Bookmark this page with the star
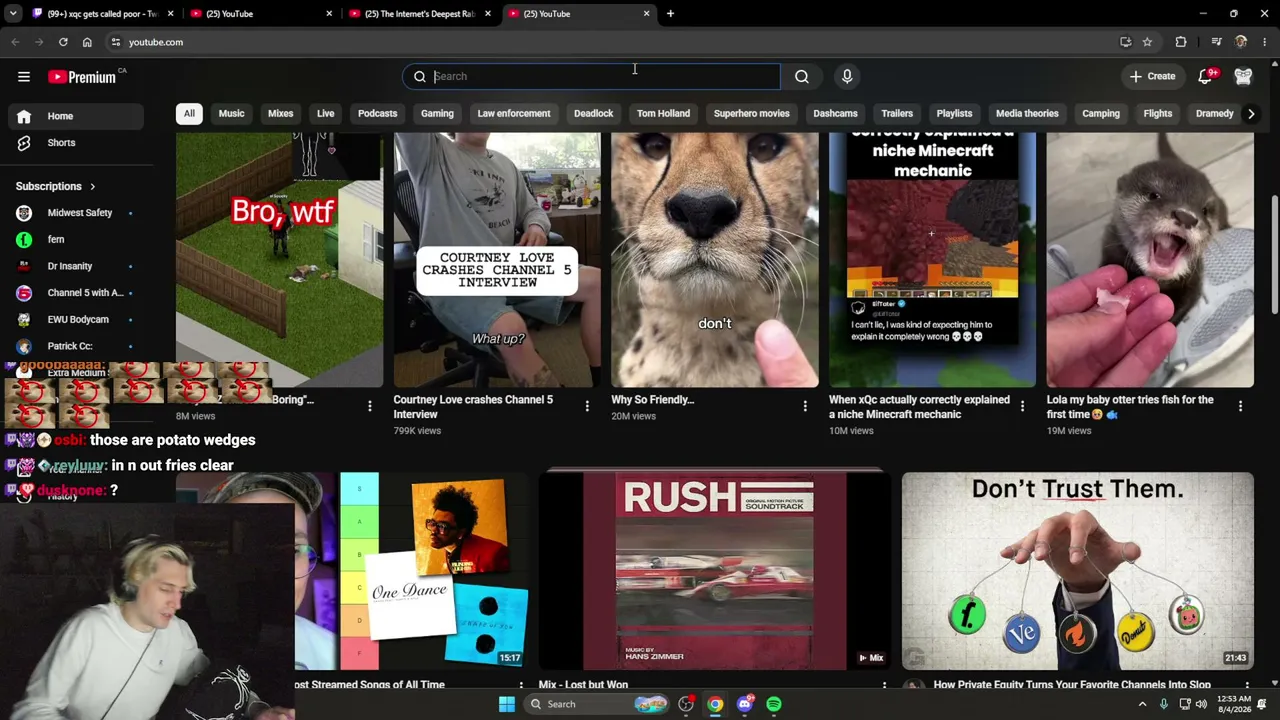The width and height of the screenshot is (1280, 720). [x=1147, y=42]
